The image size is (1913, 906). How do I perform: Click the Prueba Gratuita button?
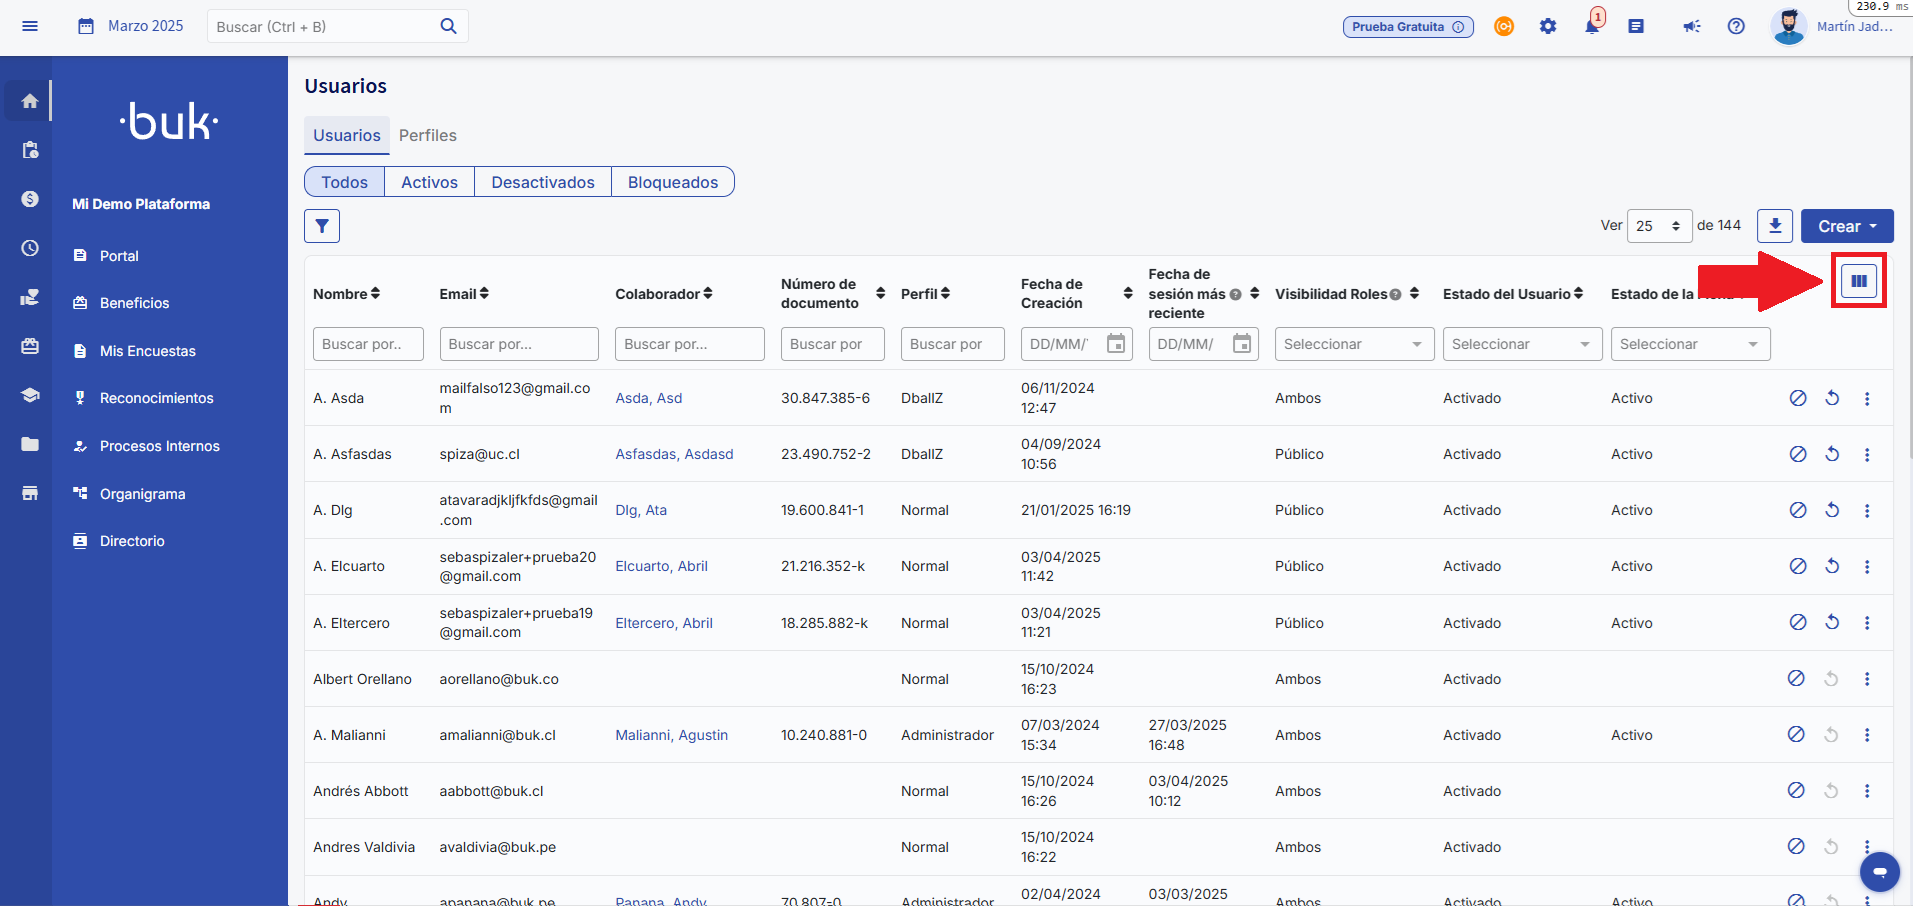1407,27
